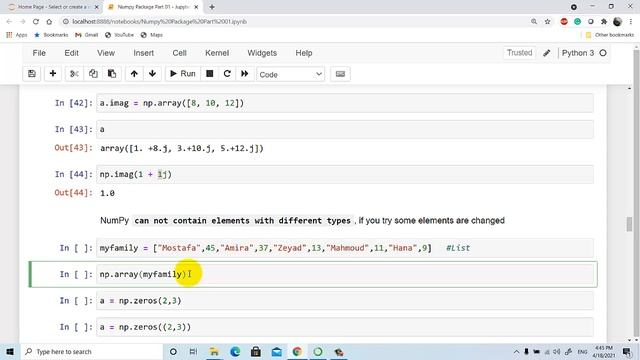Viewport: 640px width, 360px height.
Task: Go to browser home page icon
Action: (x=49, y=22)
